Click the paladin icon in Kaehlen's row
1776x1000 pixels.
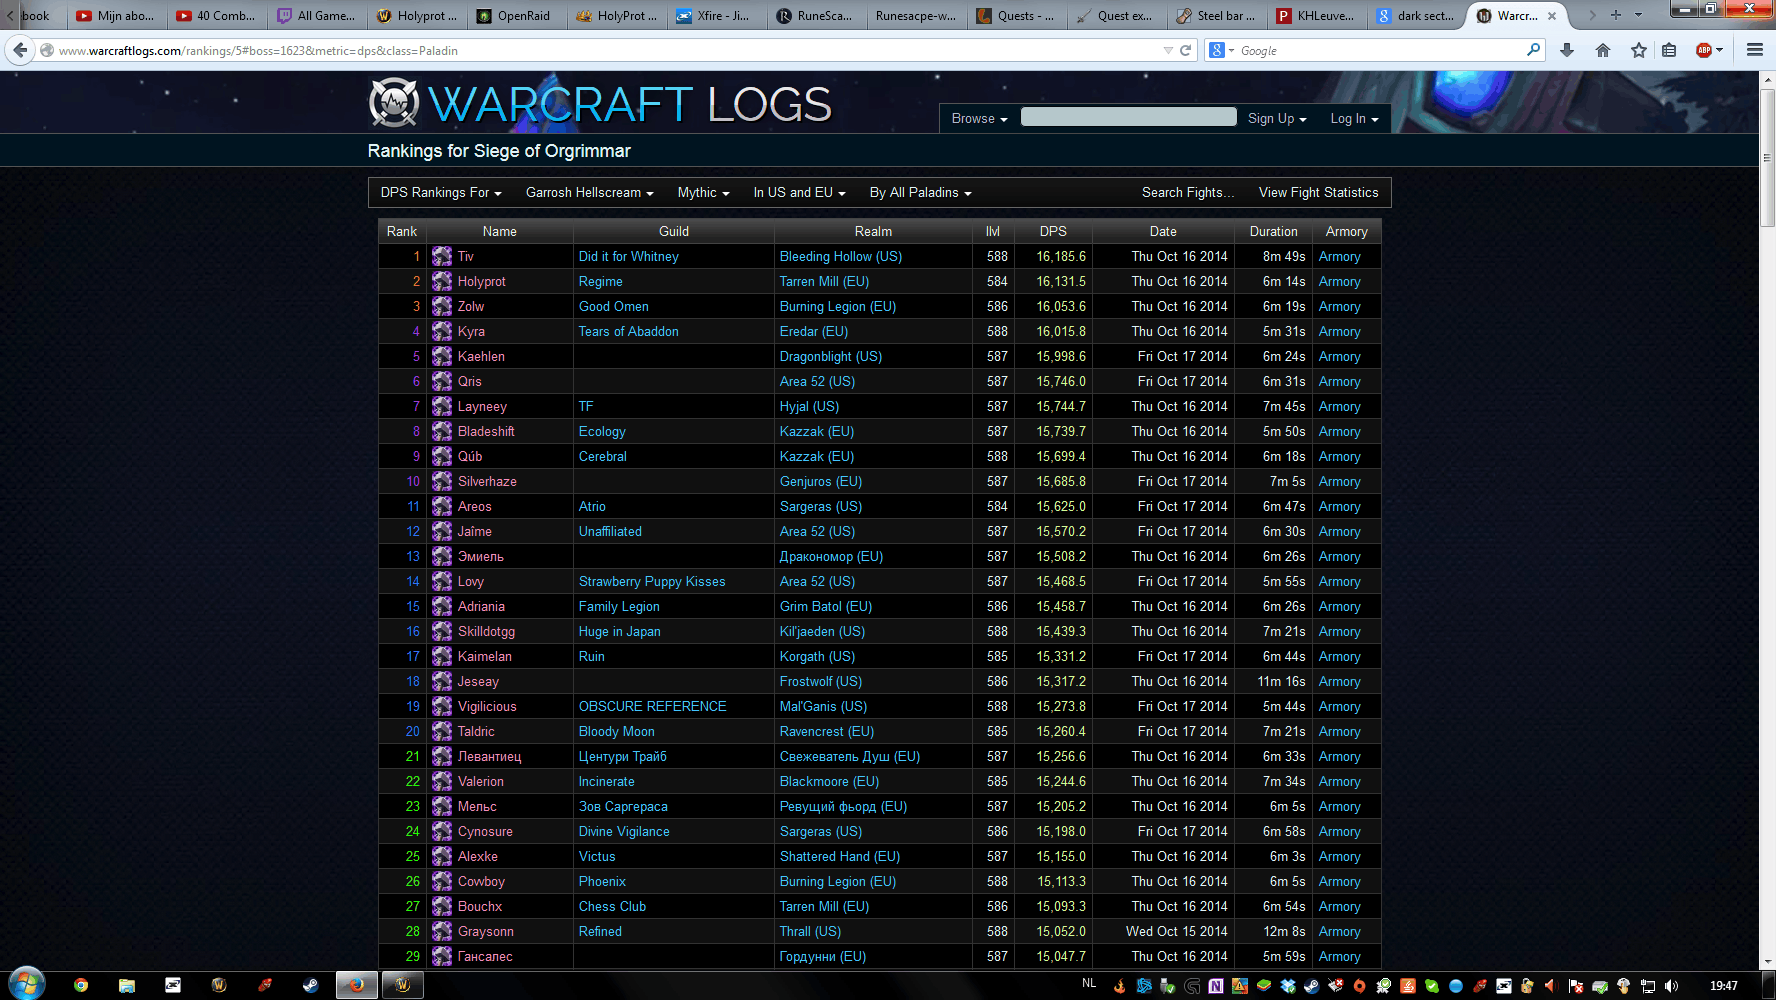tap(442, 356)
